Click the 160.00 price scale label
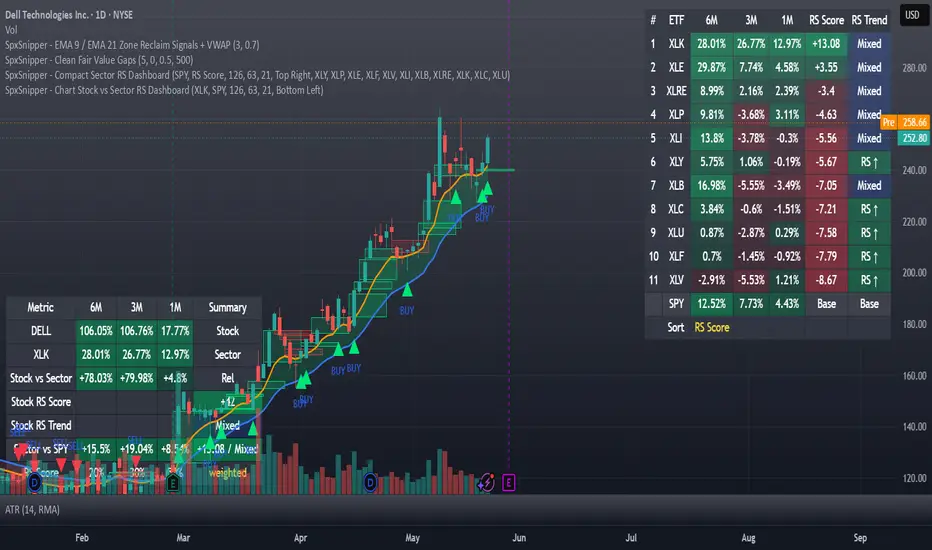Image resolution: width=932 pixels, height=550 pixels. [914, 376]
